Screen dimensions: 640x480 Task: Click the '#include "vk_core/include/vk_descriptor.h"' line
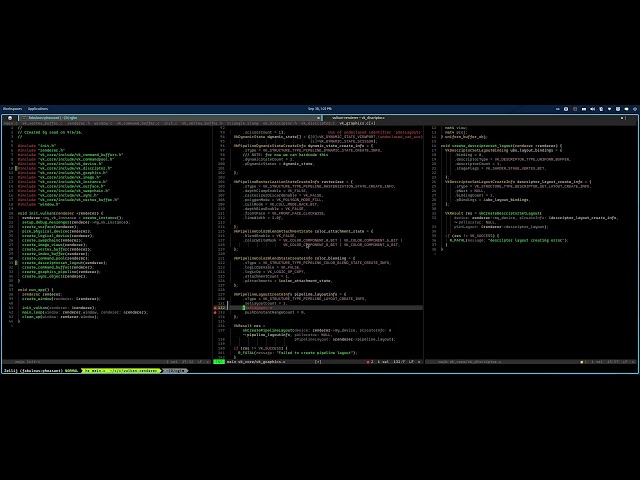pos(64,168)
